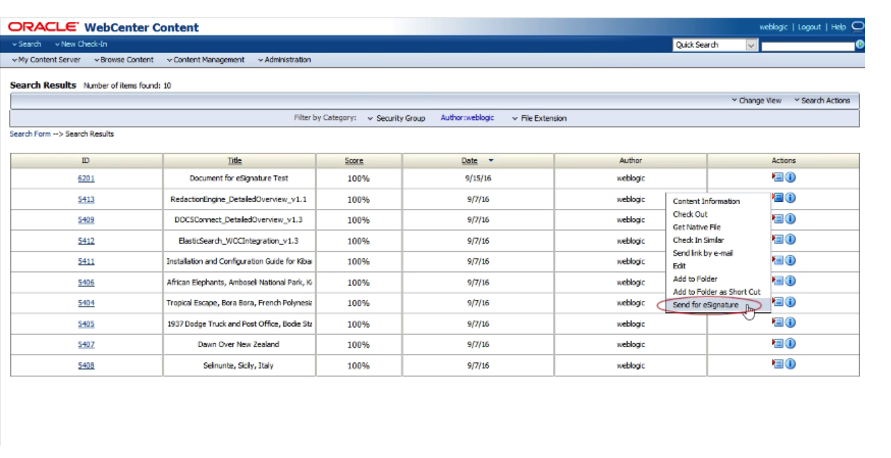Open actions icon for 1937 Dodge Truck row
Image resolution: width=891 pixels, height=458 pixels.
(777, 322)
